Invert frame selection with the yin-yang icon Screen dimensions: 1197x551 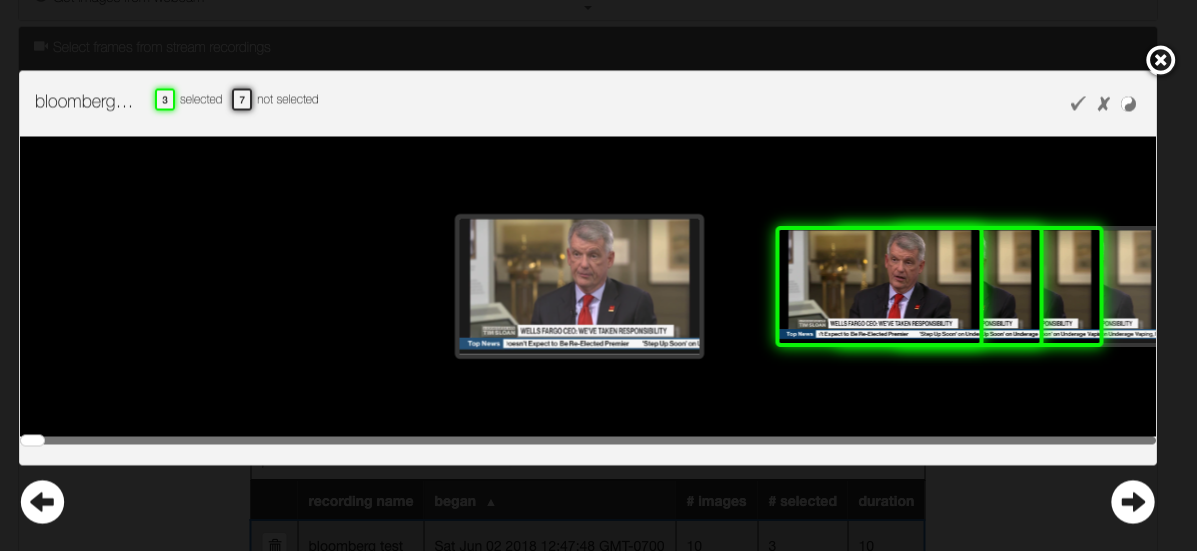pyautogui.click(x=1128, y=104)
